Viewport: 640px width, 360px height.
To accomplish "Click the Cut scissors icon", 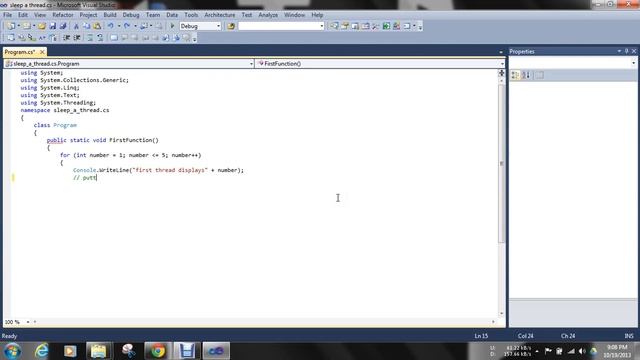I will point(76,26).
